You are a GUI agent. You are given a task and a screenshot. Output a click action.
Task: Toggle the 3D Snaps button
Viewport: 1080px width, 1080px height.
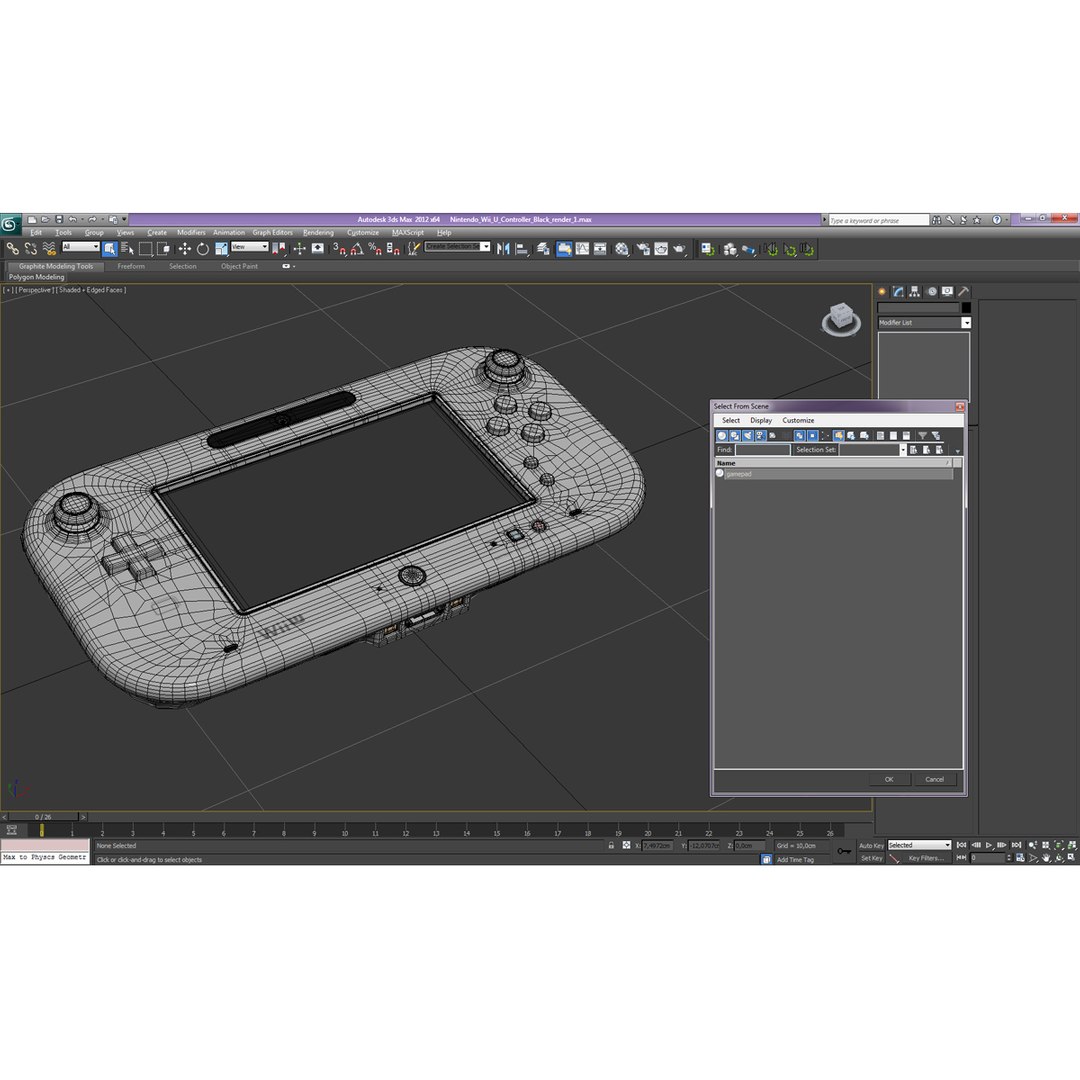point(339,249)
